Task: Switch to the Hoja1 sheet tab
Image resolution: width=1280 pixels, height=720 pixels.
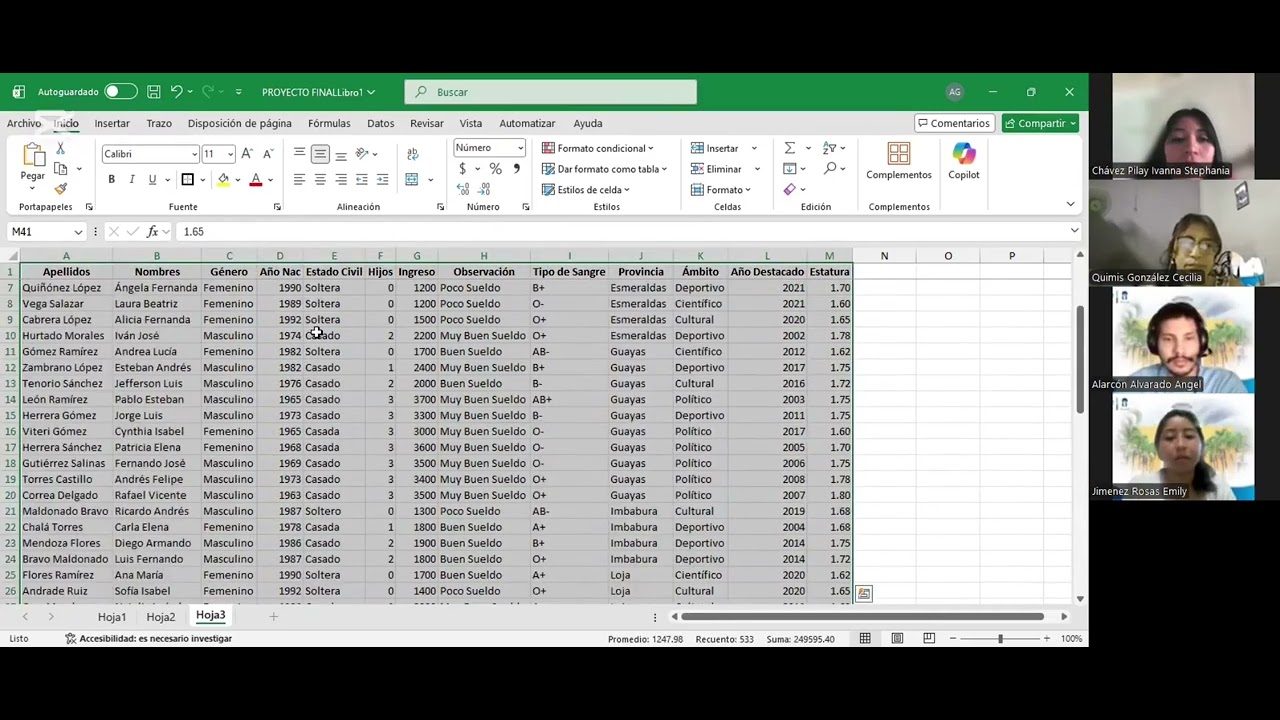Action: 112,617
